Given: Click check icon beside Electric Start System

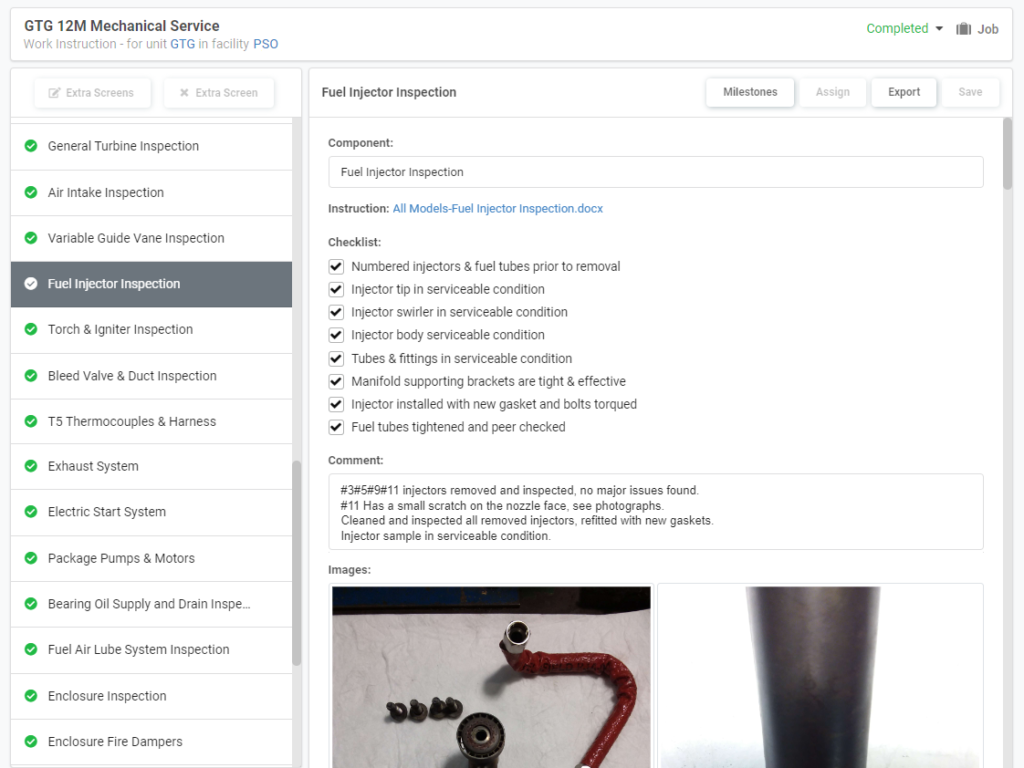Looking at the screenshot, I should 31,512.
